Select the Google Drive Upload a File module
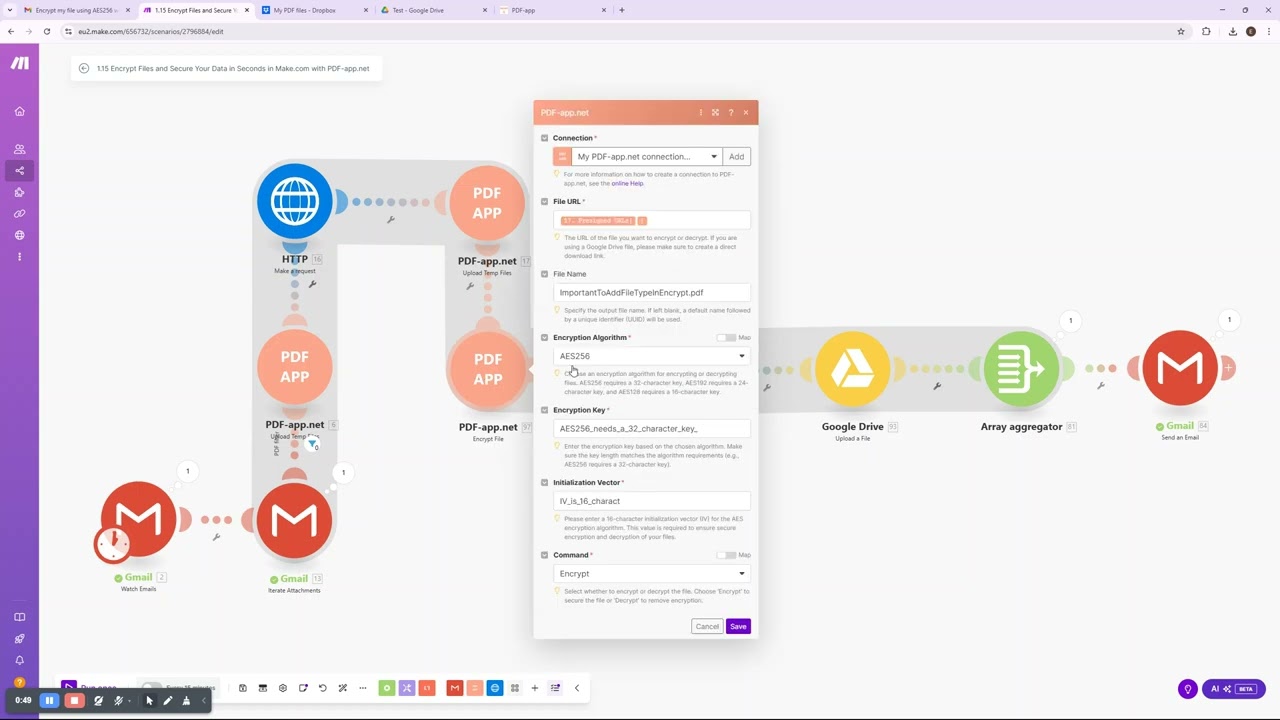1280x720 pixels. [x=852, y=369]
